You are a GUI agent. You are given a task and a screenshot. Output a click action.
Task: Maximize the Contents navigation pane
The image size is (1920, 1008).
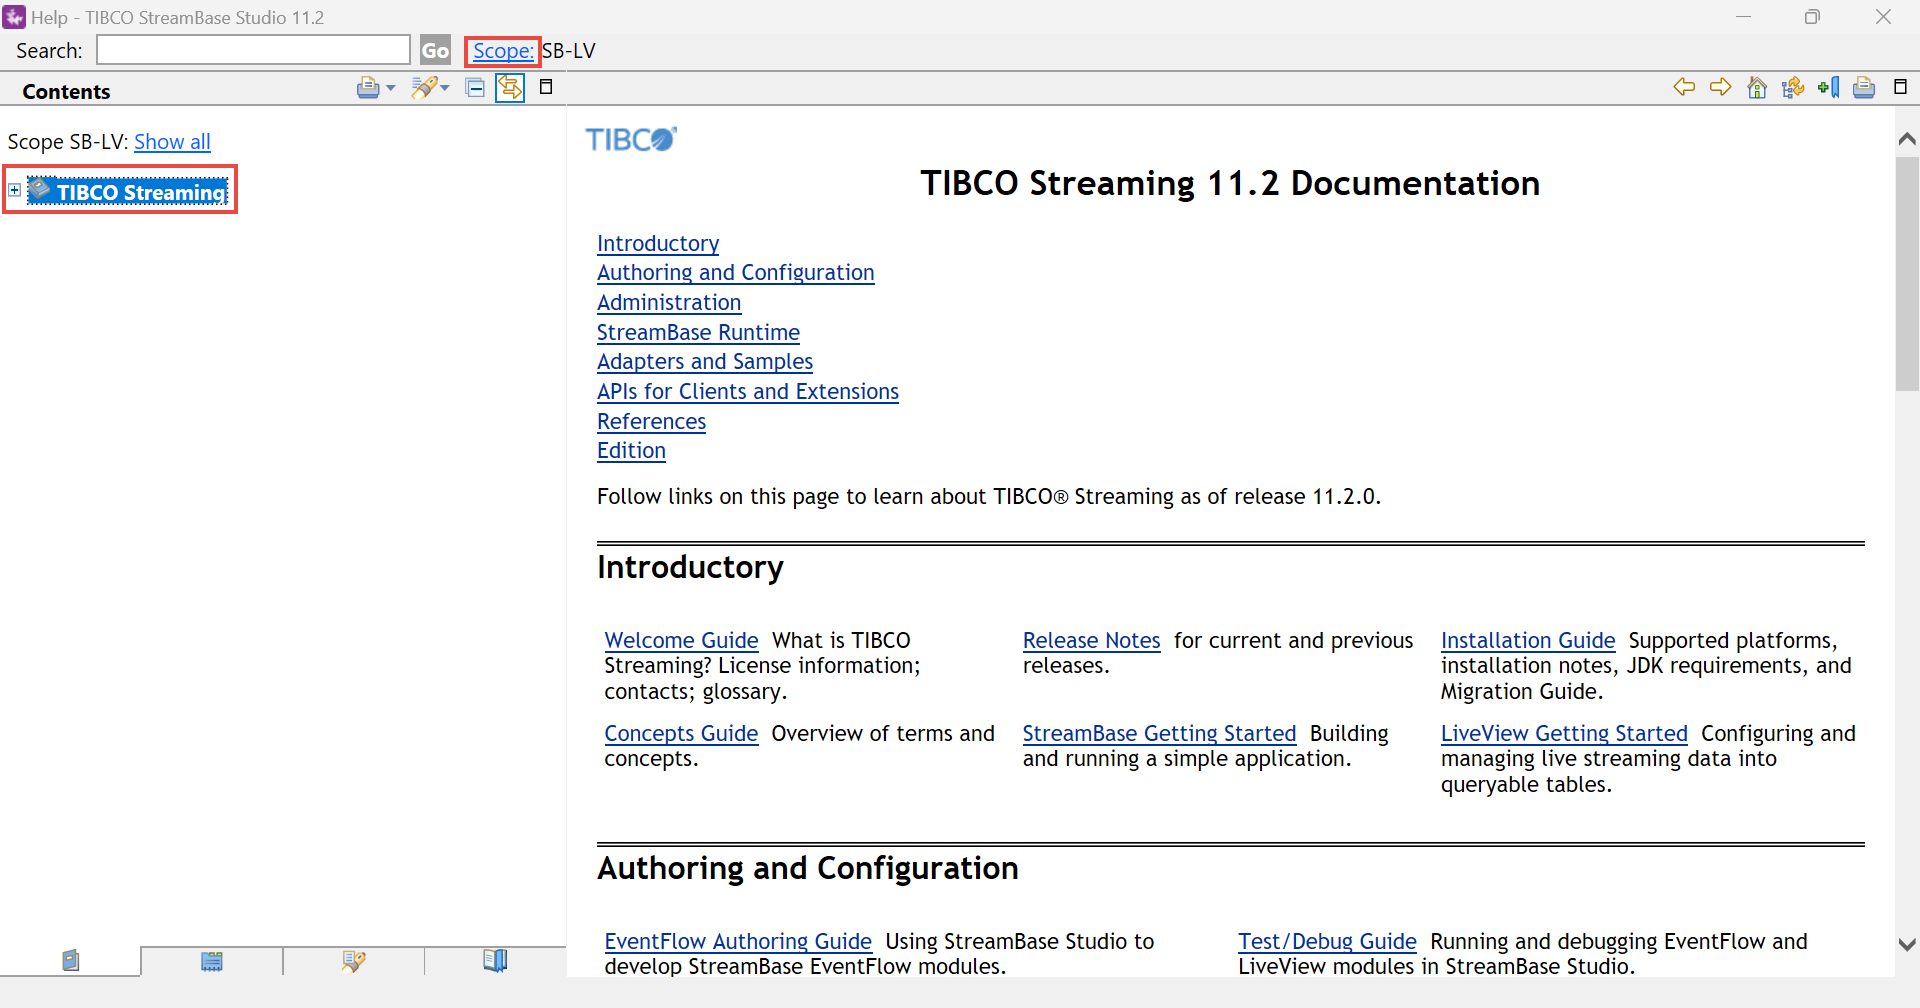pyautogui.click(x=546, y=88)
